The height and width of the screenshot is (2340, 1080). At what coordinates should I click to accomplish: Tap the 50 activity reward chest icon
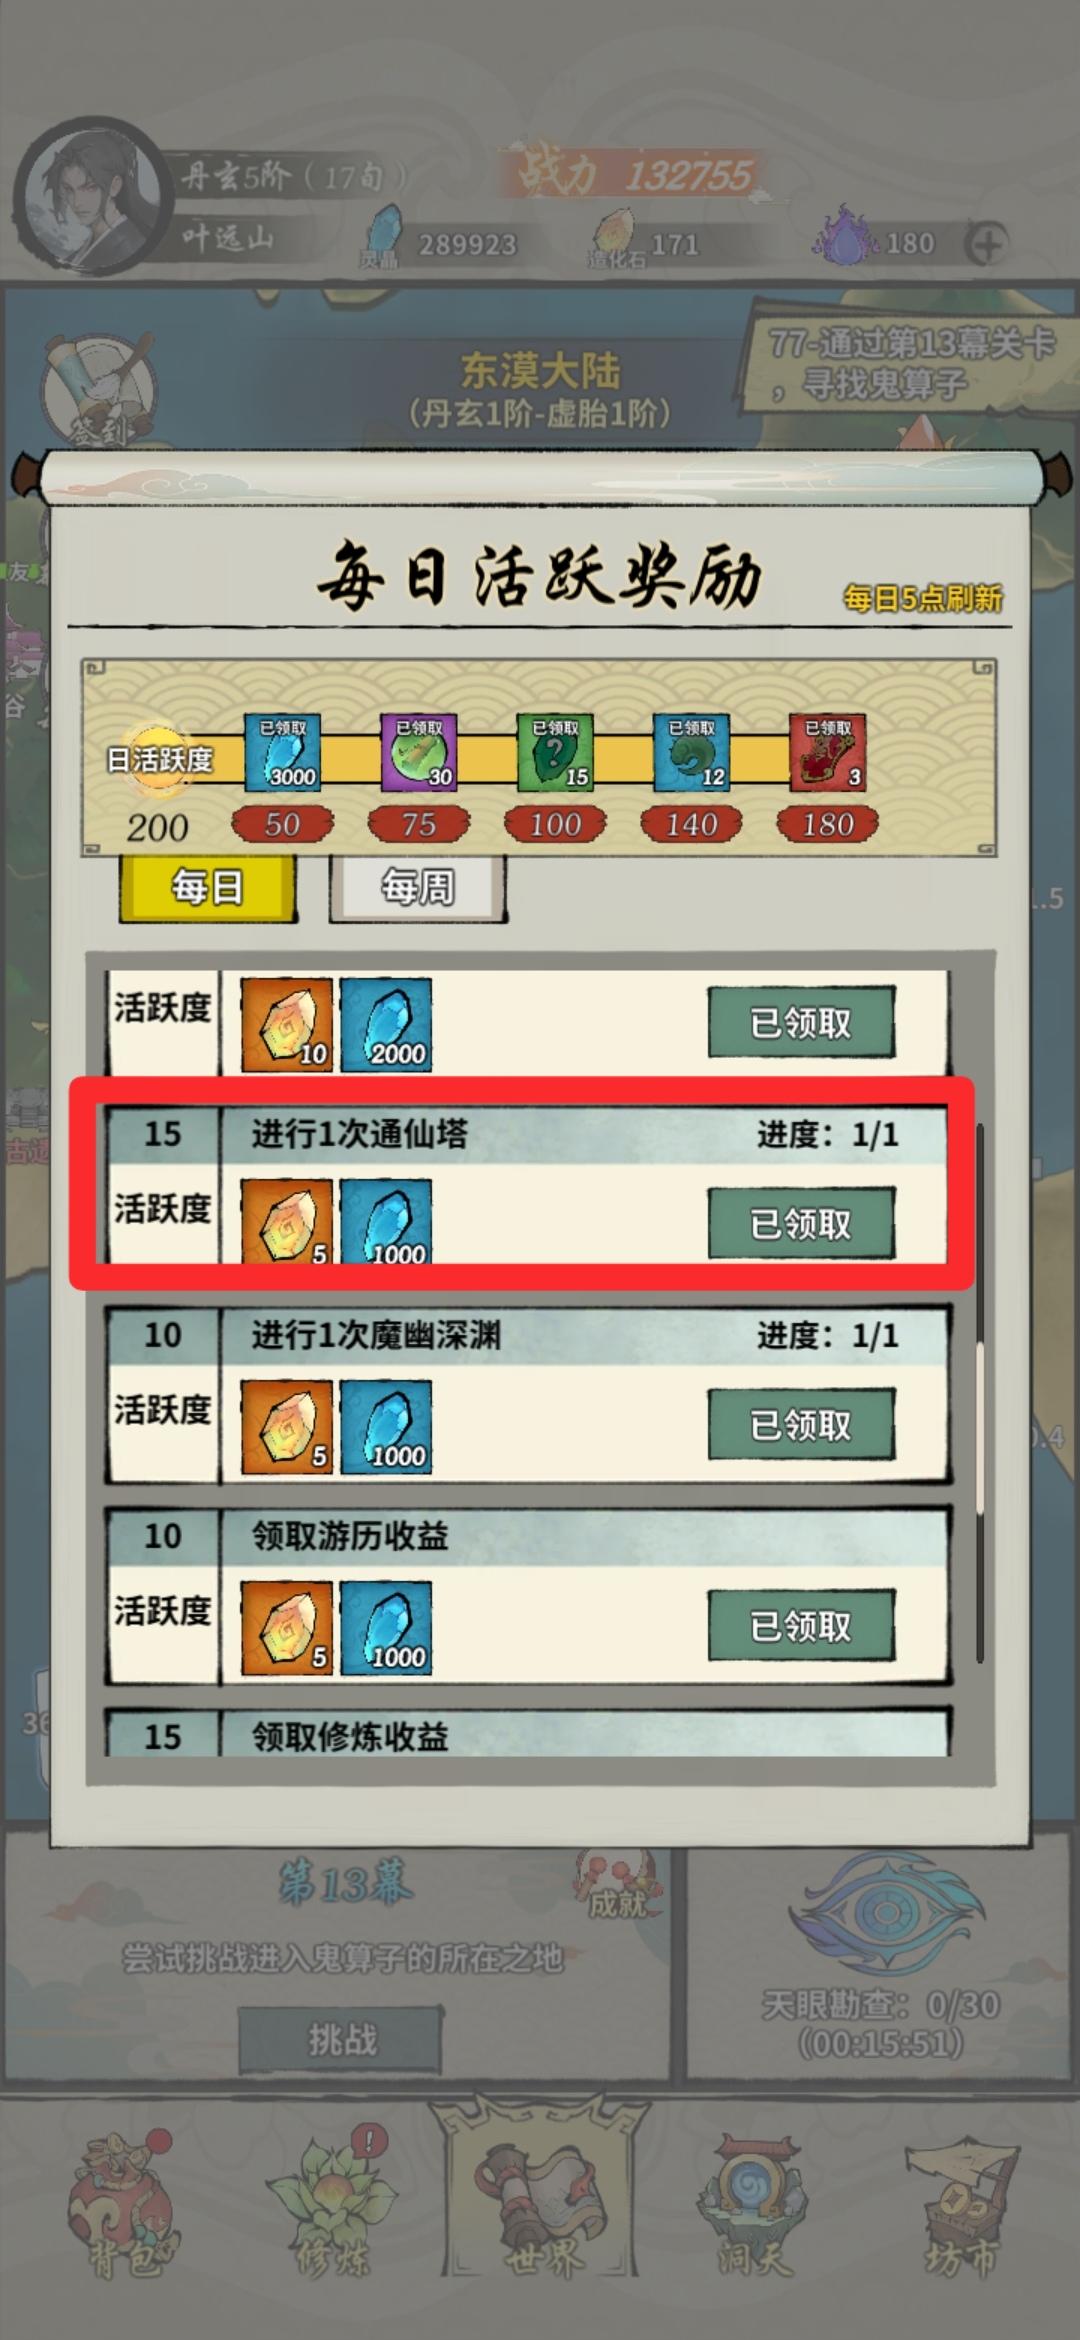point(282,752)
